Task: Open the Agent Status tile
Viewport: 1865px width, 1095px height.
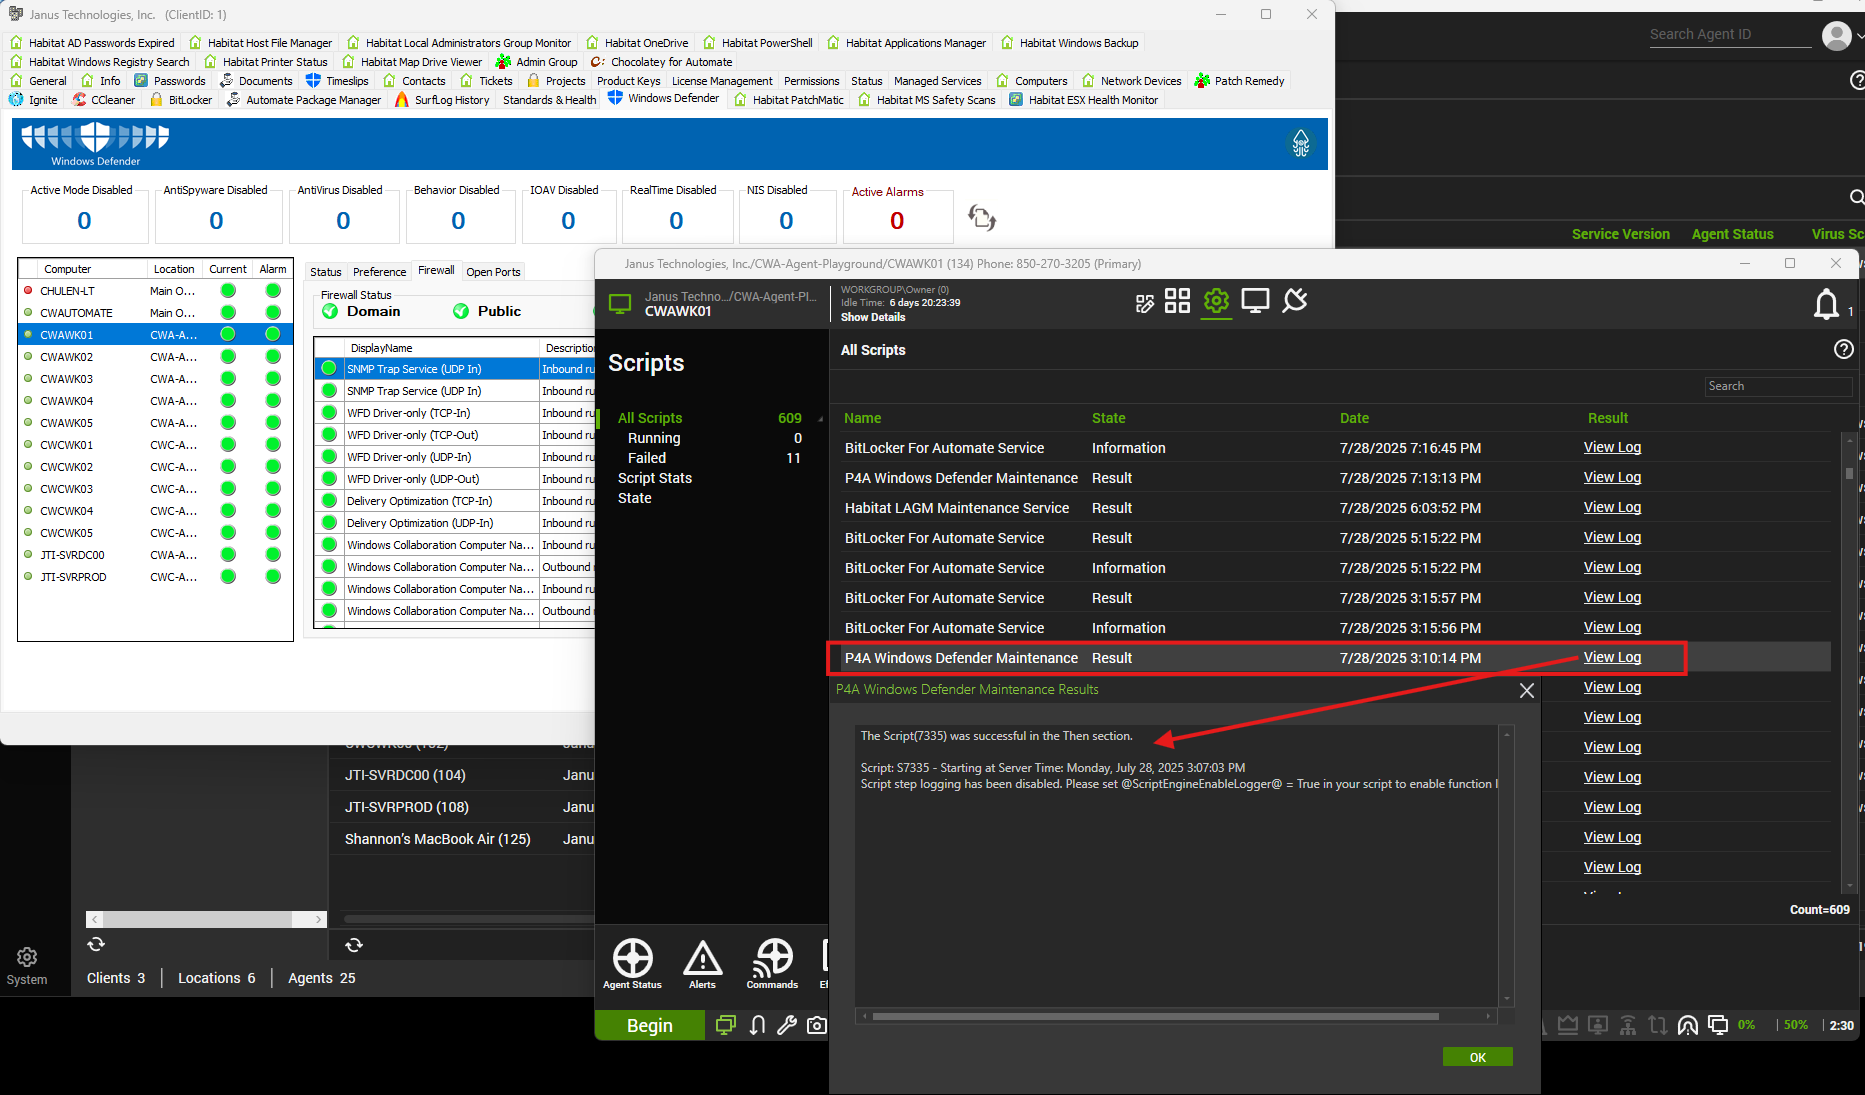Action: tap(632, 963)
